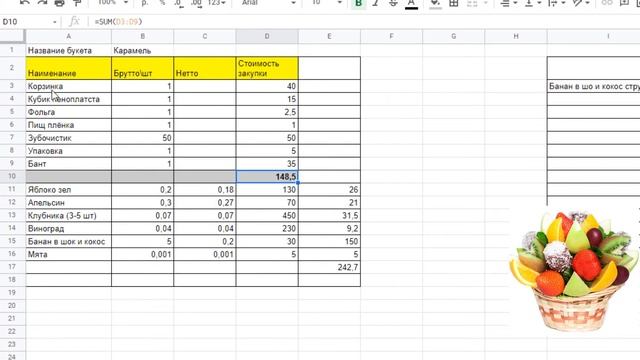Click the Paint format icon
640x360 pixels.
[77, 2]
